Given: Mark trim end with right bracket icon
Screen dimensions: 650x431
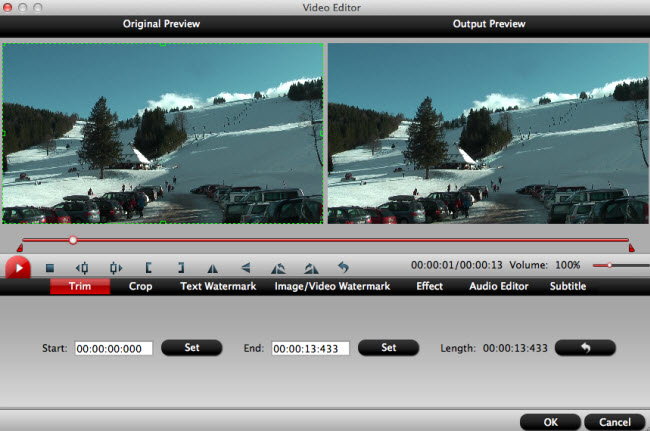Looking at the screenshot, I should [x=181, y=268].
